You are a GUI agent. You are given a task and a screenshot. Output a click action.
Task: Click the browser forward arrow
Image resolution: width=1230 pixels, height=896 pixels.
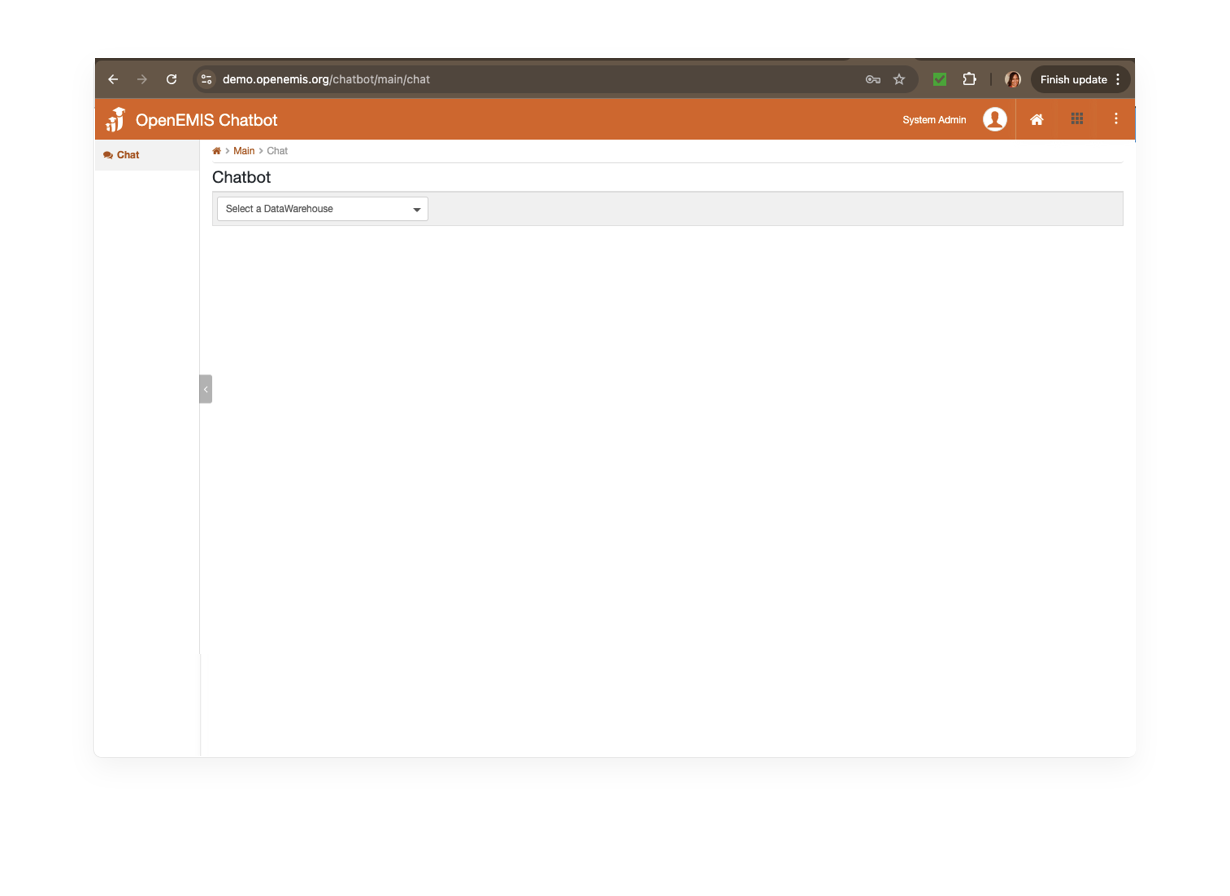click(142, 79)
